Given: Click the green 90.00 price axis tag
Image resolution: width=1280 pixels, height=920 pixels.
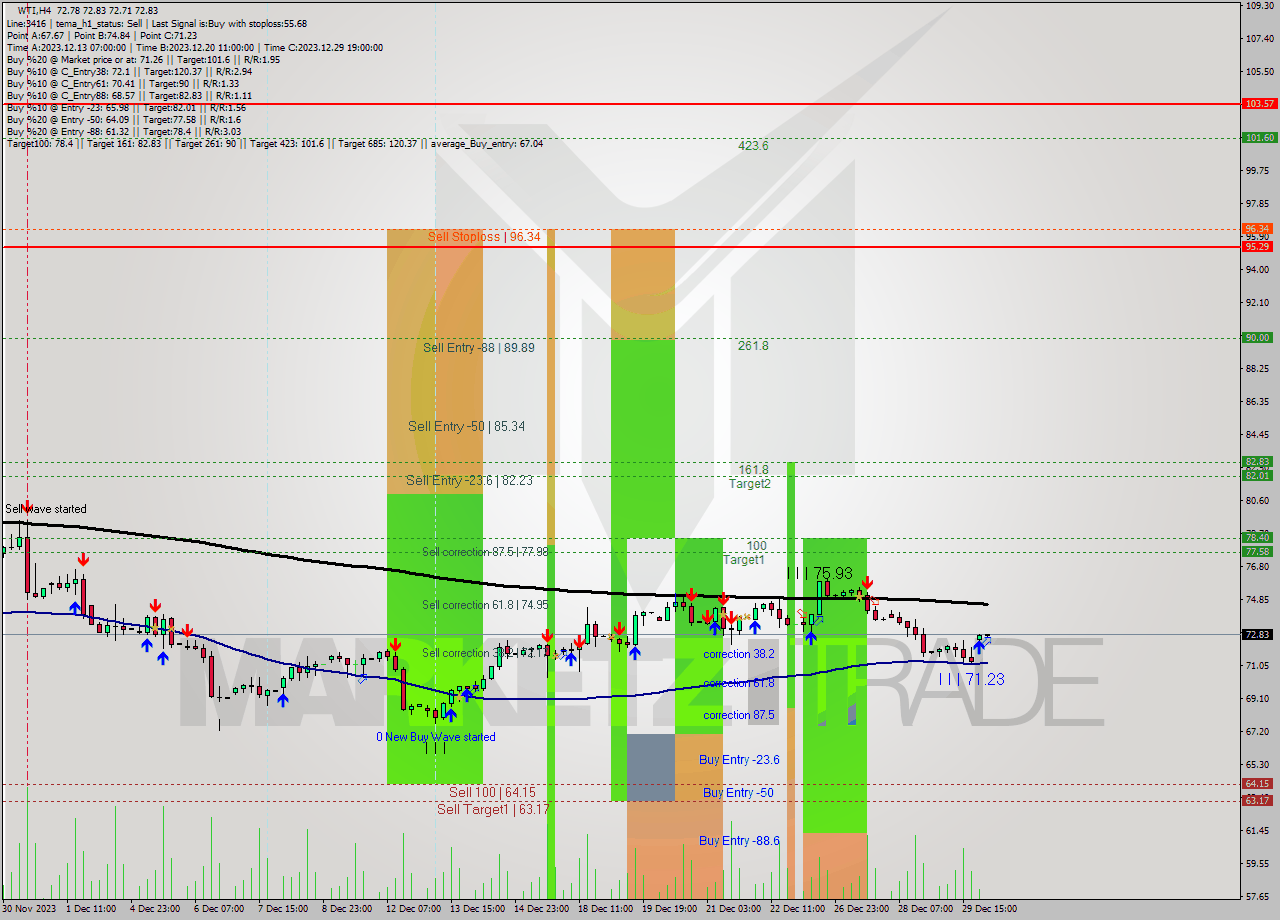Looking at the screenshot, I should (1258, 337).
